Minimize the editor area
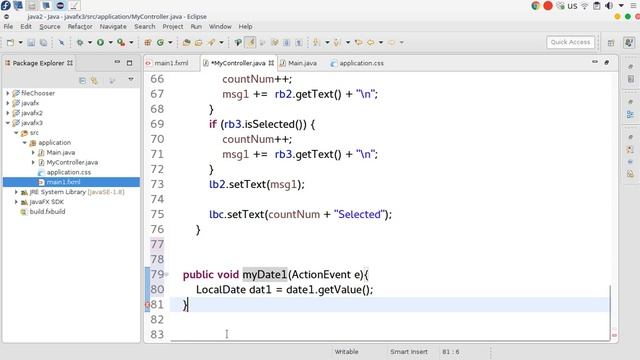This screenshot has width=640, height=360. point(595,62)
